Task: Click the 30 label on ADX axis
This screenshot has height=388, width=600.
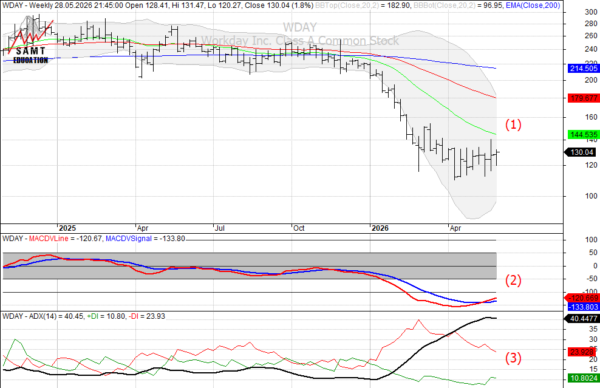Action: (x=593, y=339)
